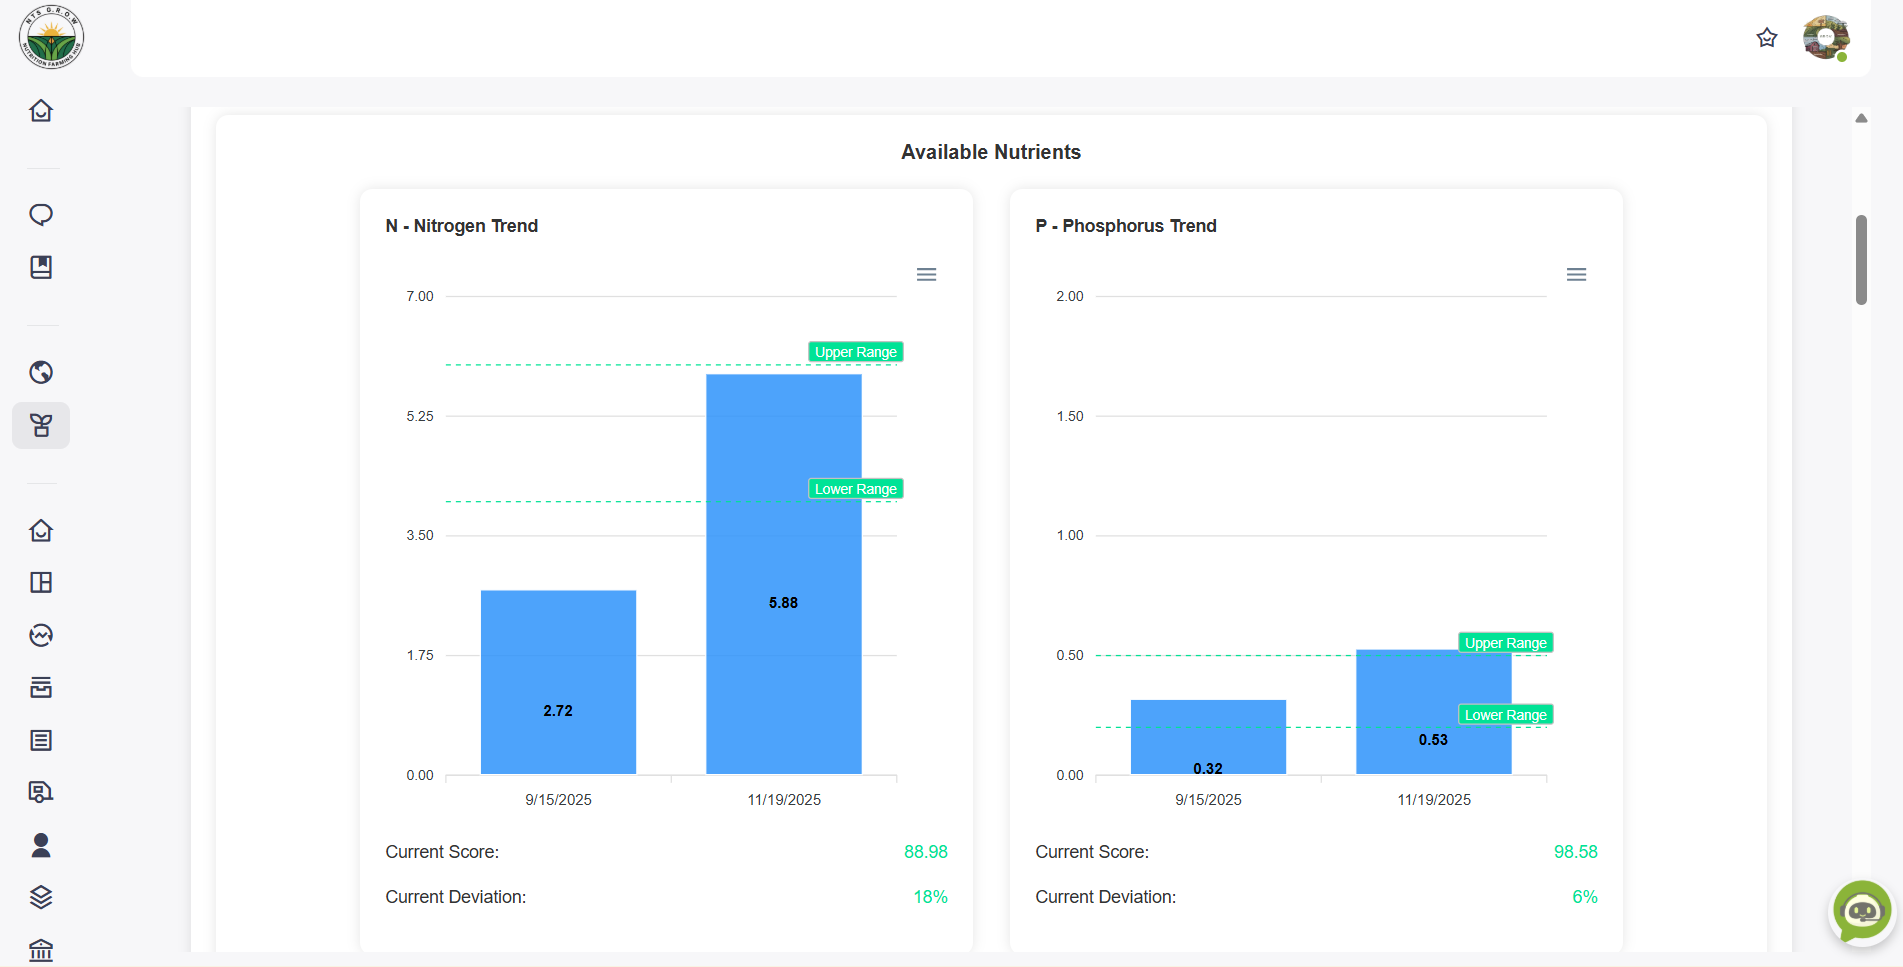Open the chatbot assistant button

(1861, 911)
